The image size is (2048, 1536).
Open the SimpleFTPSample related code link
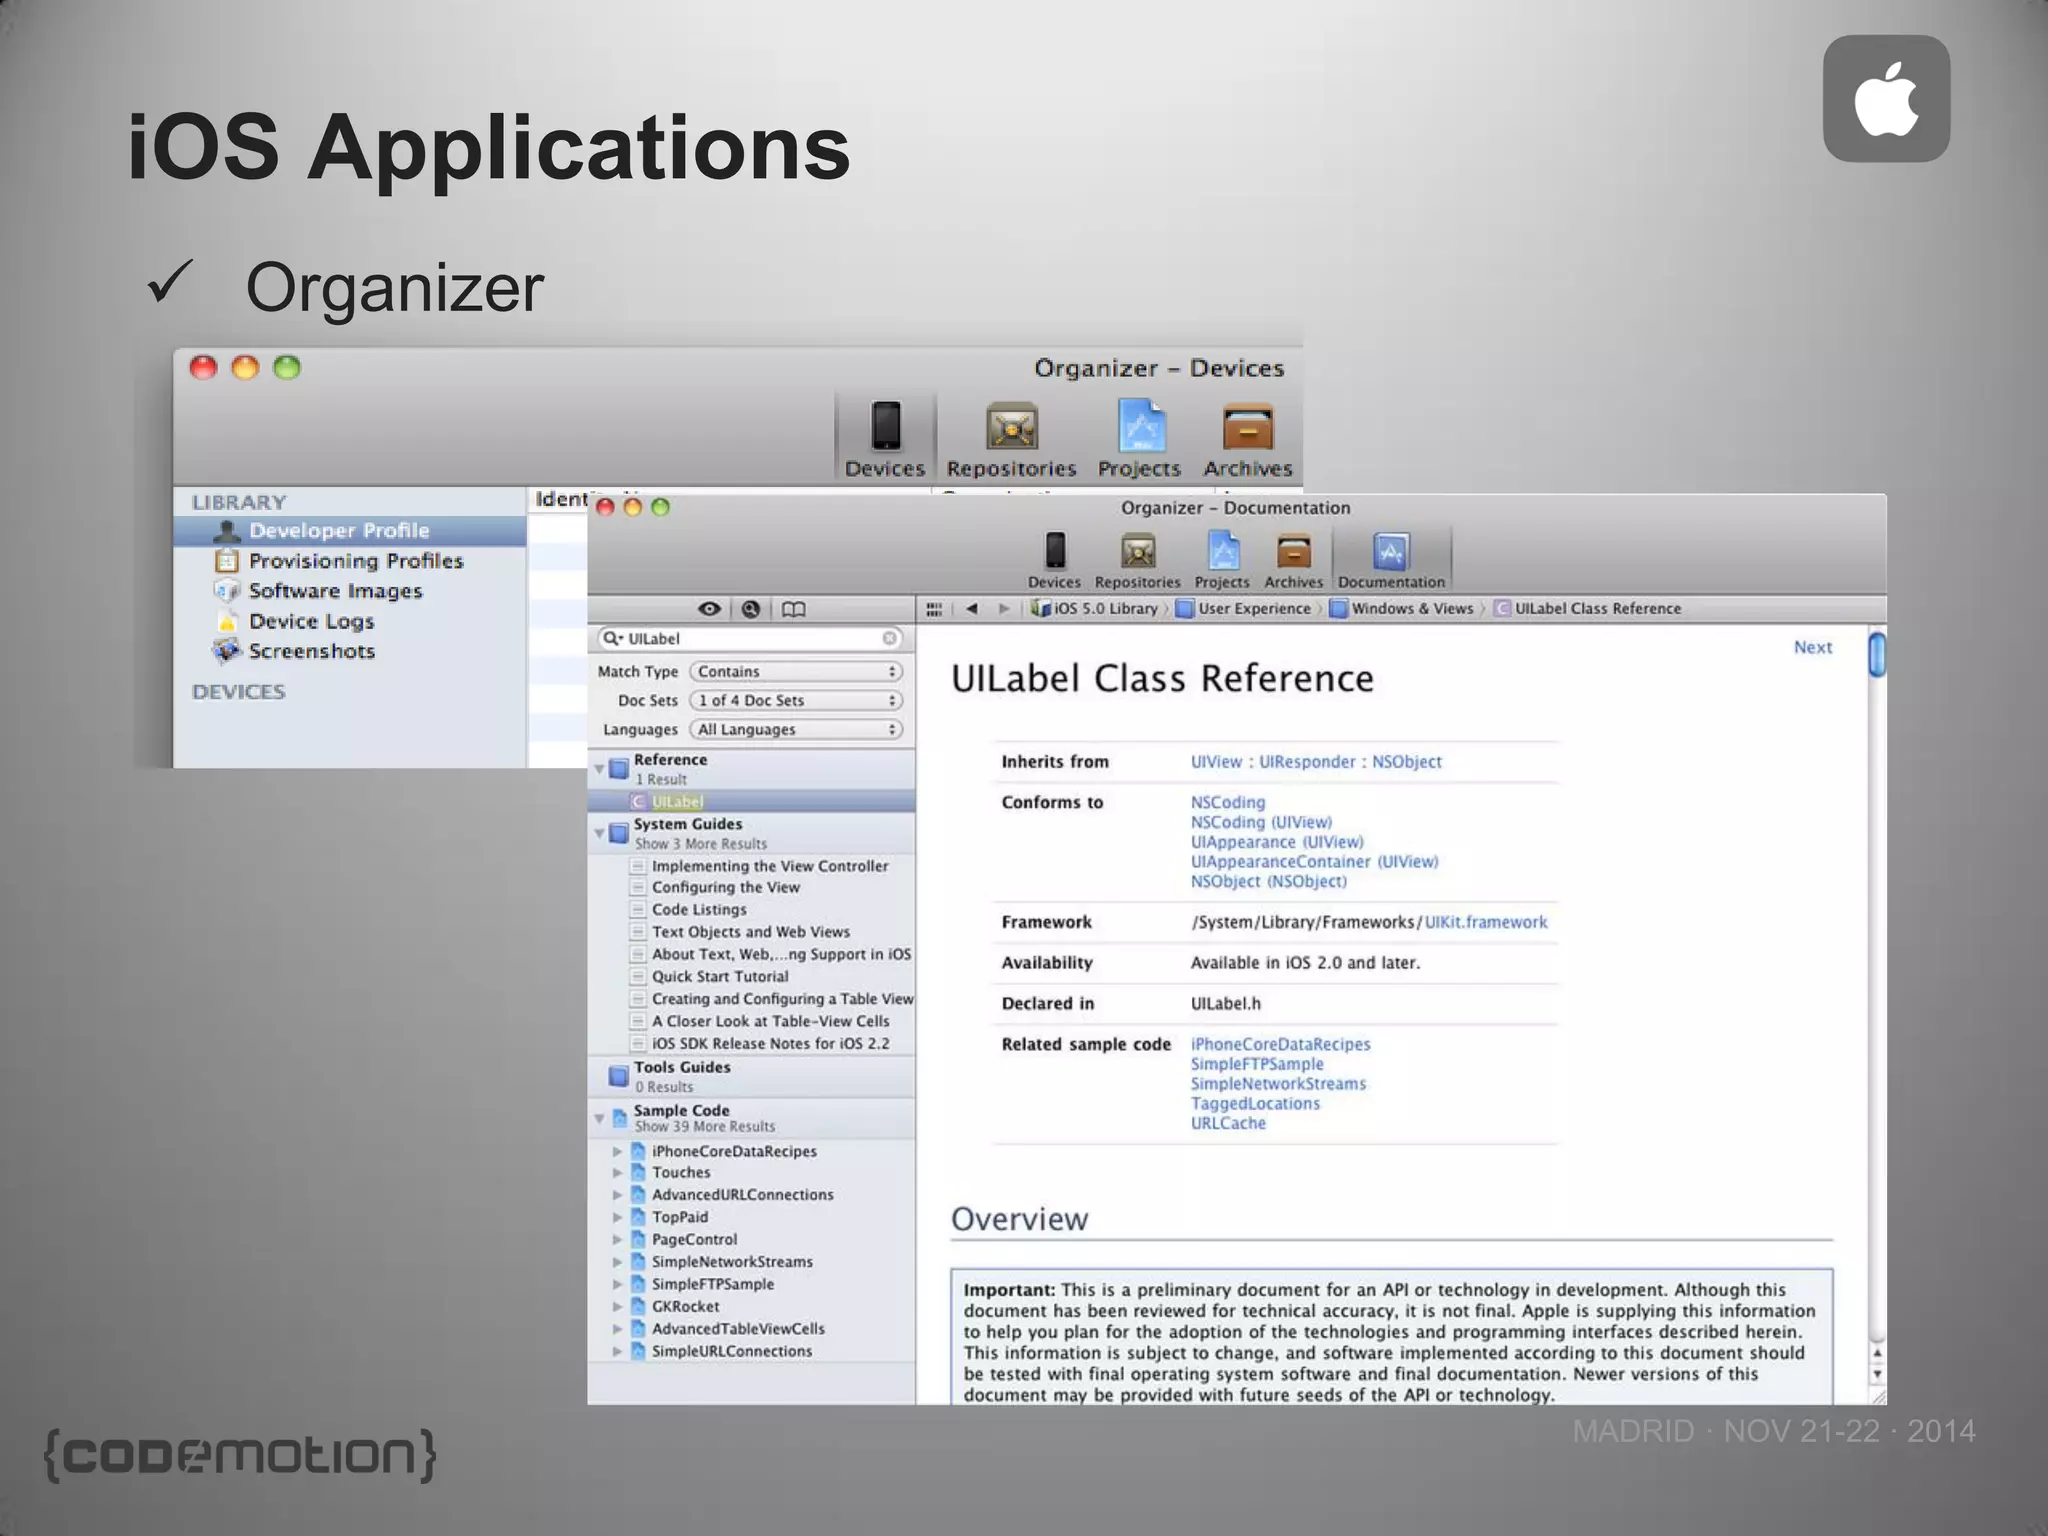point(1257,1064)
